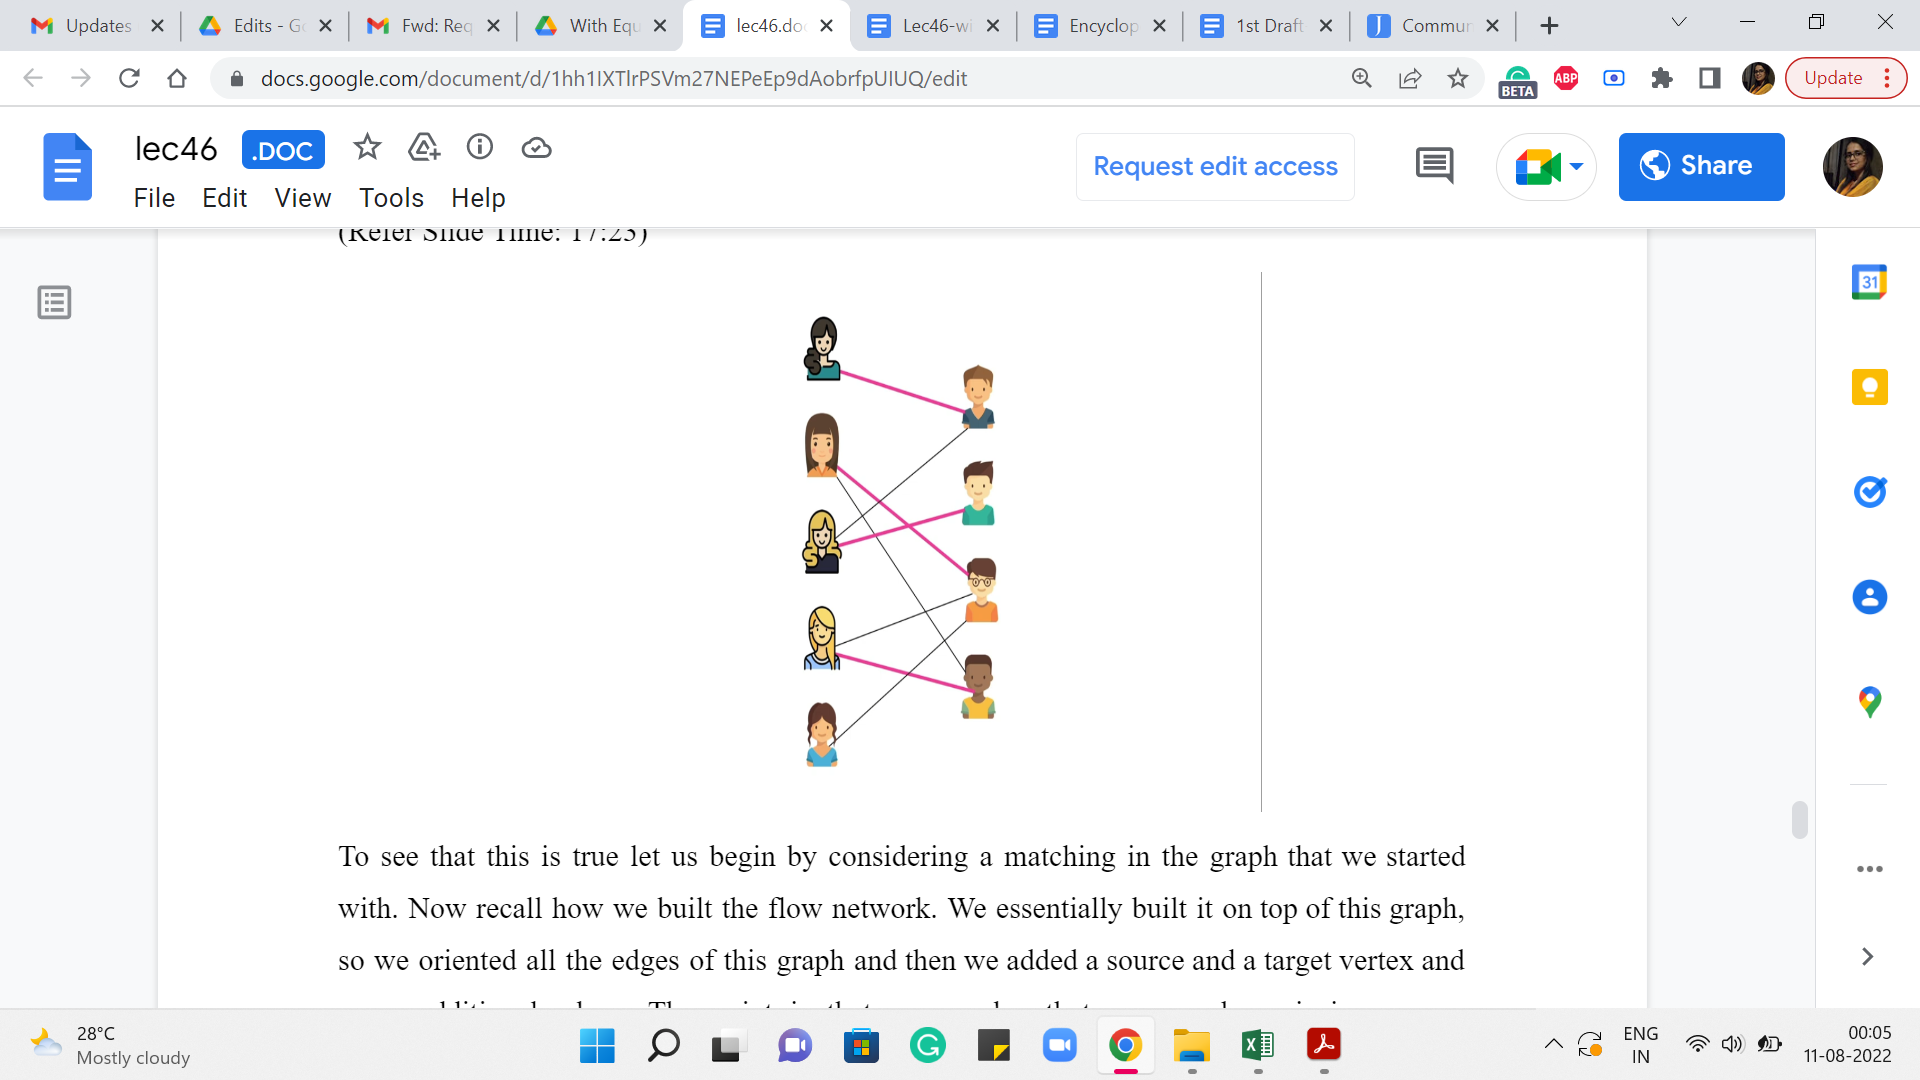
Task: Show the document outline panel
Action: click(x=54, y=302)
